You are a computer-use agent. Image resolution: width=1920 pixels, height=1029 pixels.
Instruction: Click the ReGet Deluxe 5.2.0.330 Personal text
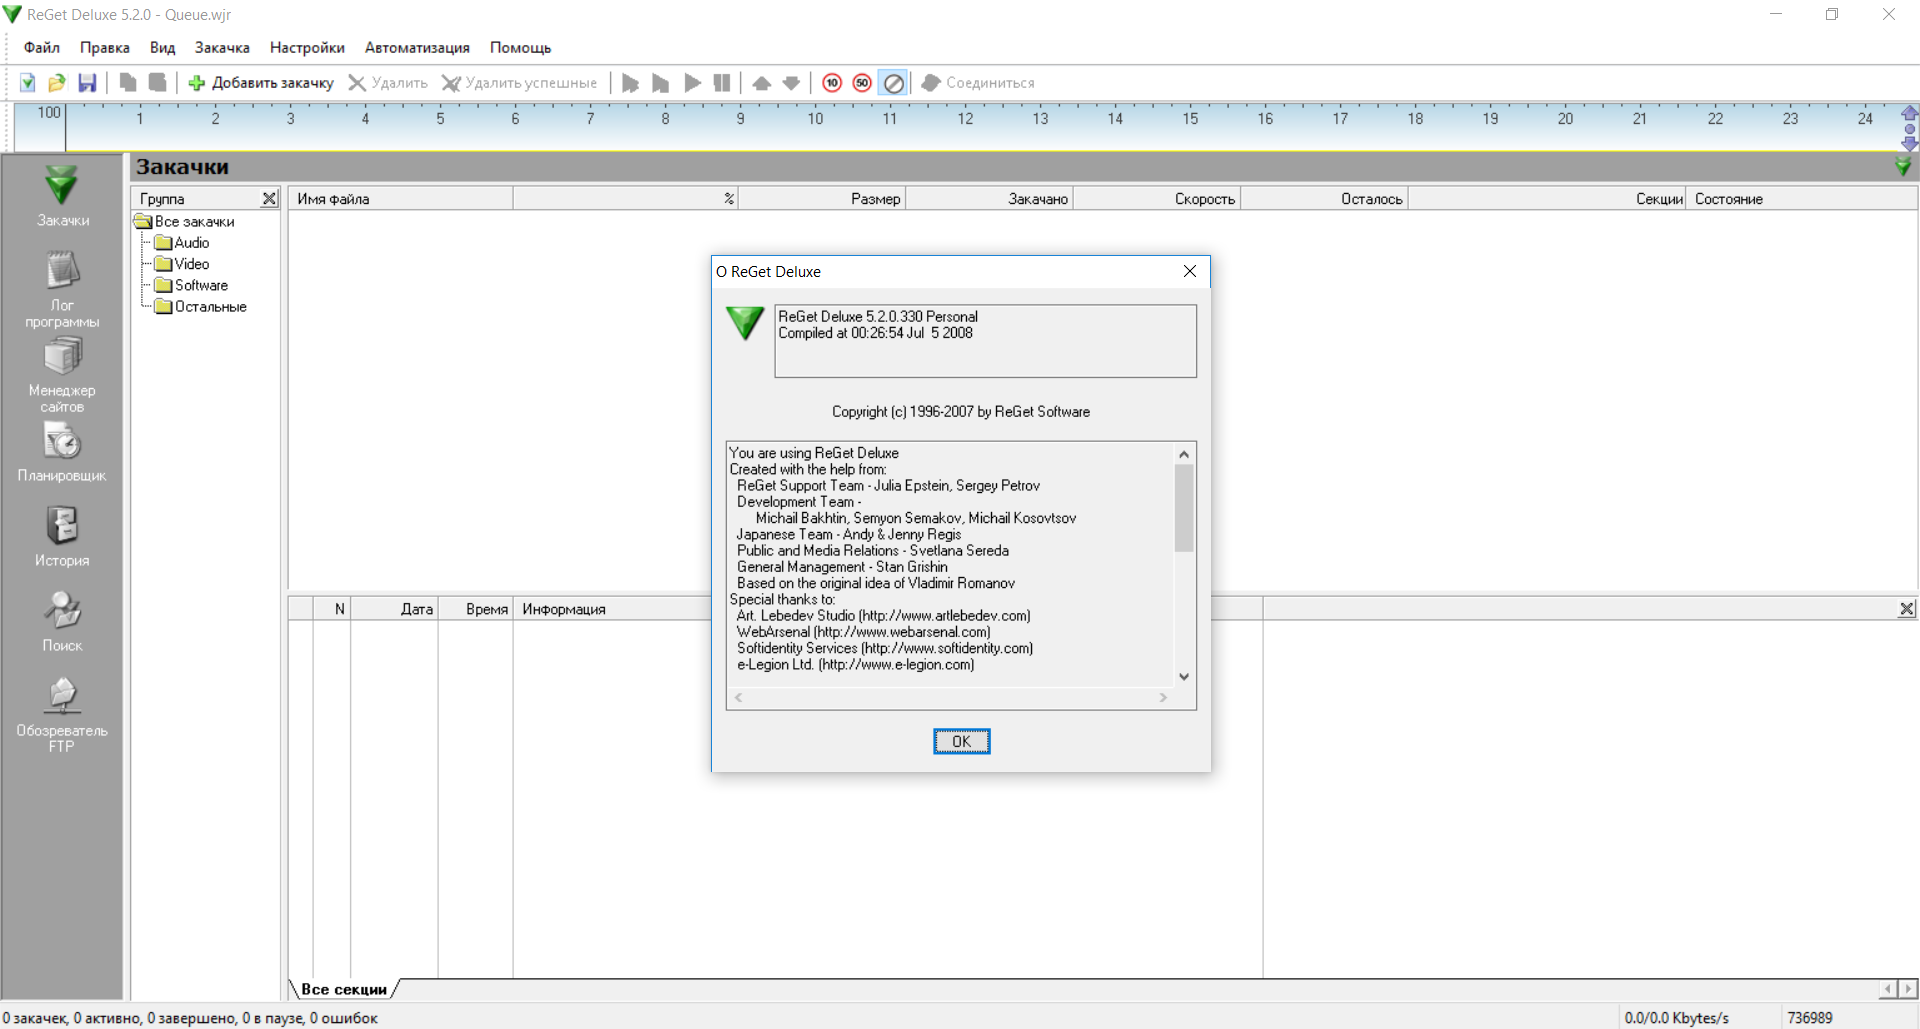pyautogui.click(x=878, y=316)
